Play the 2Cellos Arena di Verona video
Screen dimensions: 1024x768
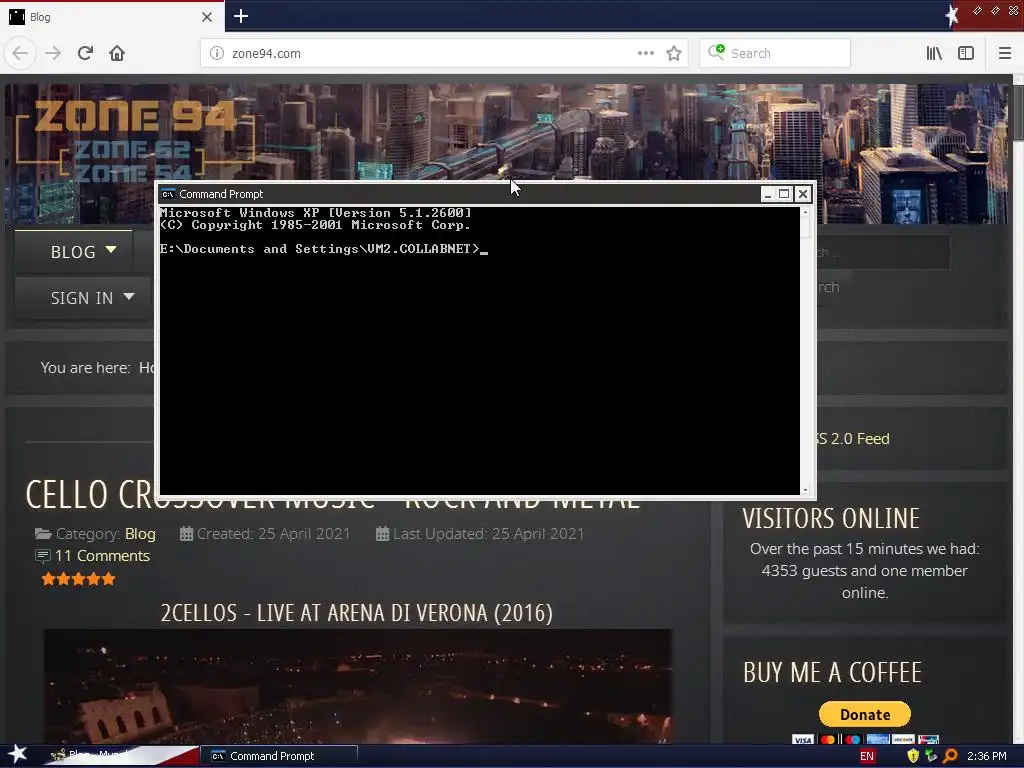tap(357, 686)
